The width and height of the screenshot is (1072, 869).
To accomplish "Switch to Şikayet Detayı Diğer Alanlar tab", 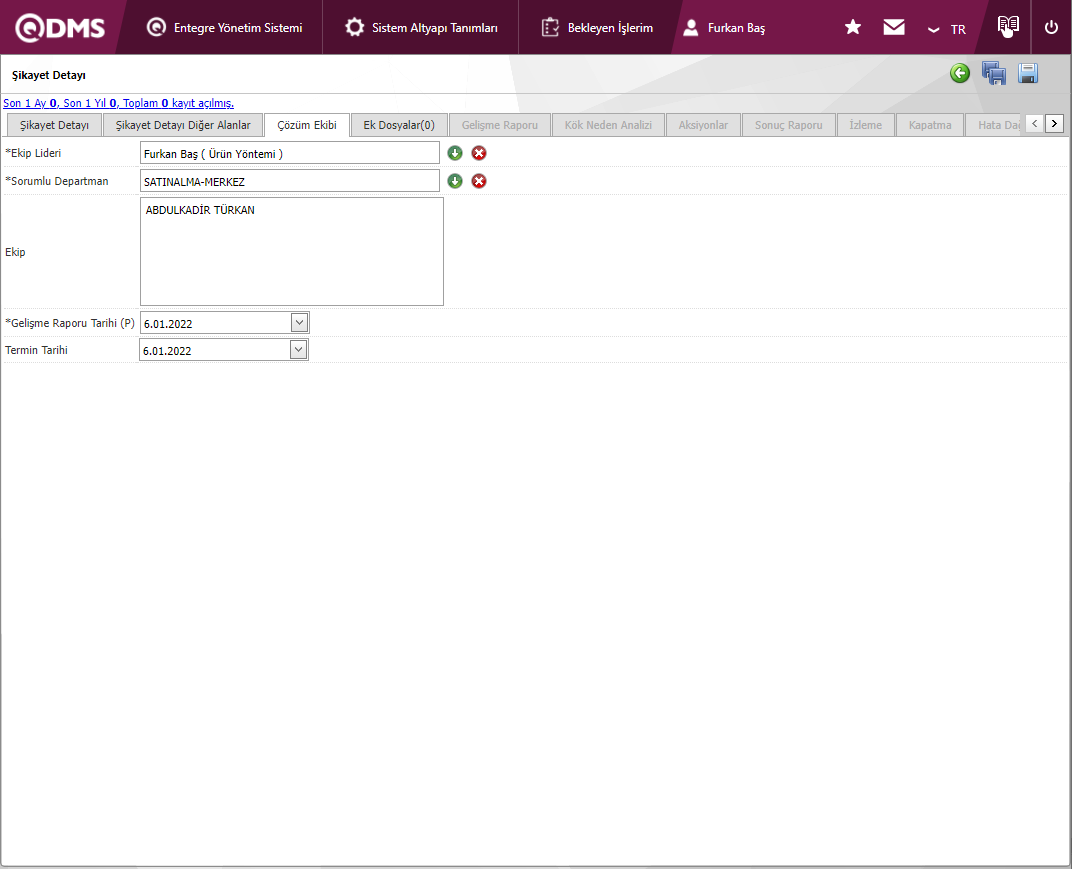I will pos(183,125).
